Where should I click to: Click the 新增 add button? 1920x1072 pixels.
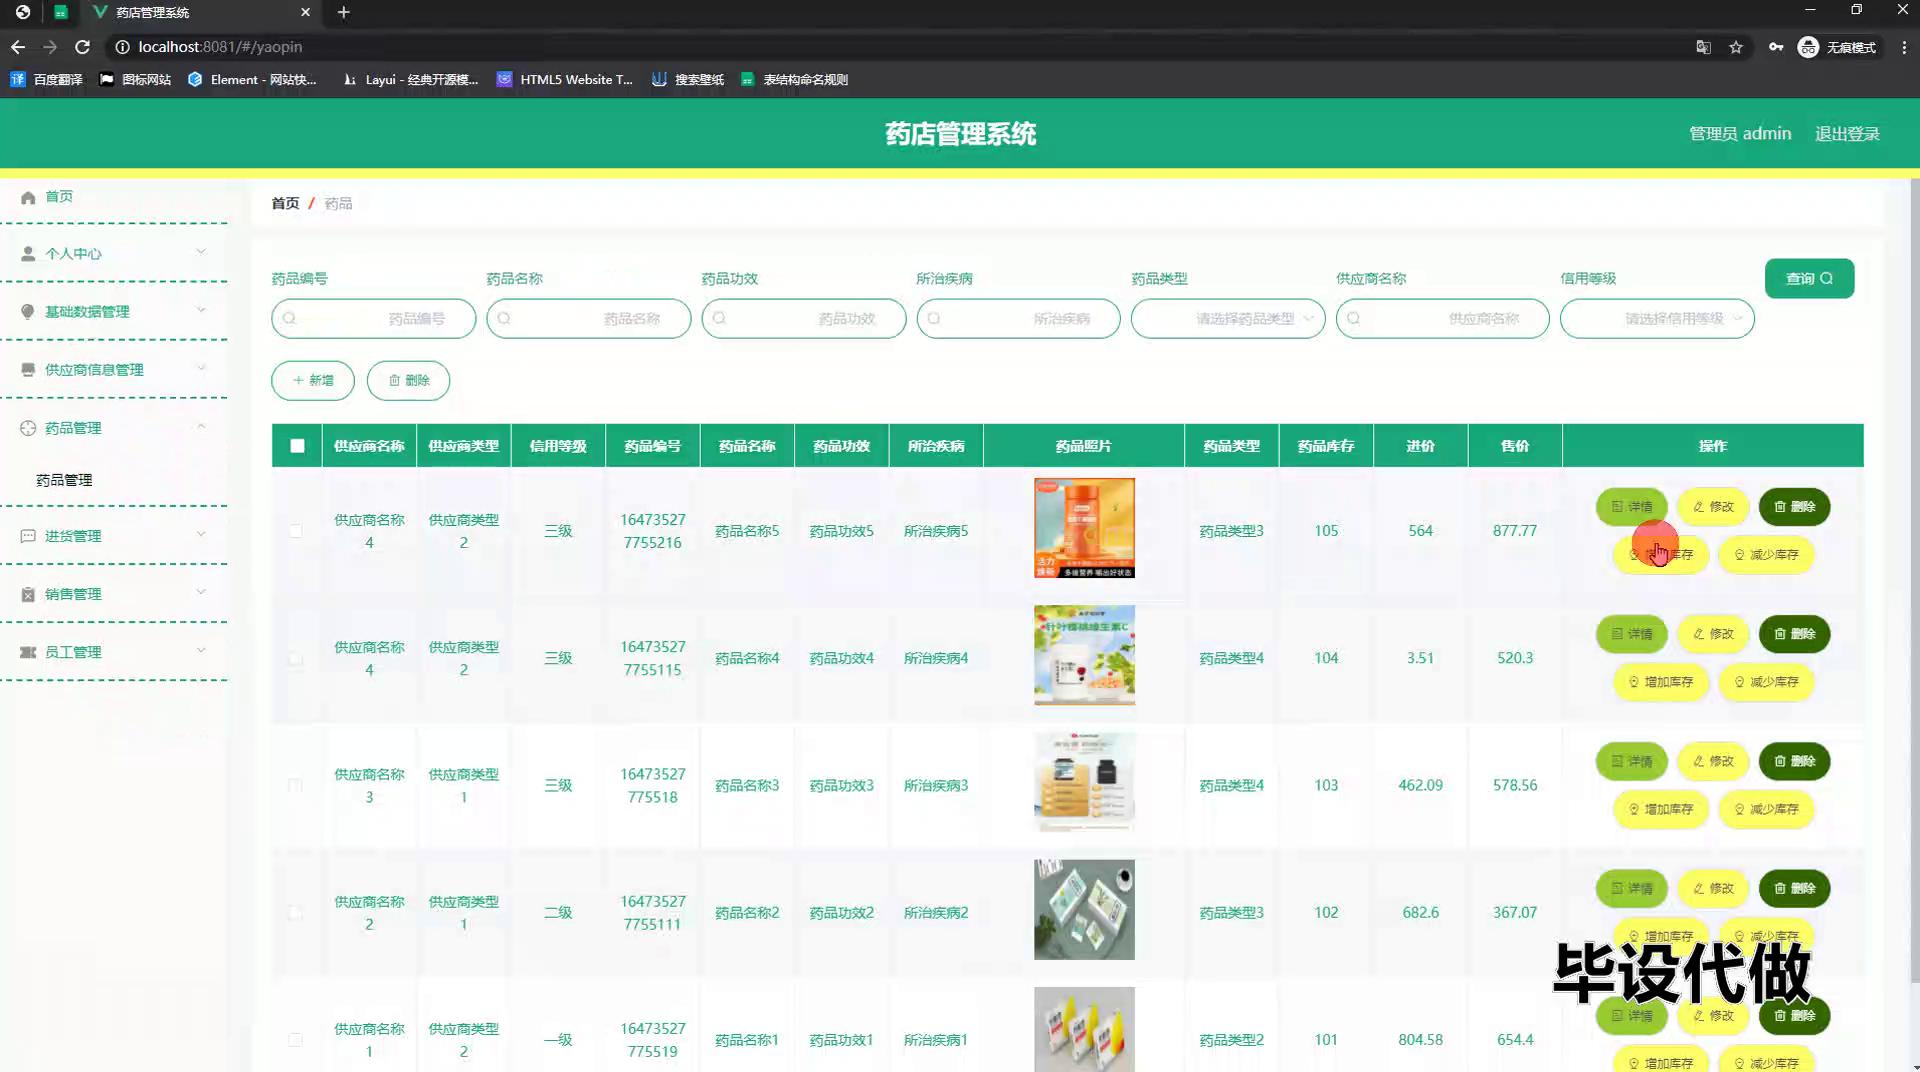(313, 381)
